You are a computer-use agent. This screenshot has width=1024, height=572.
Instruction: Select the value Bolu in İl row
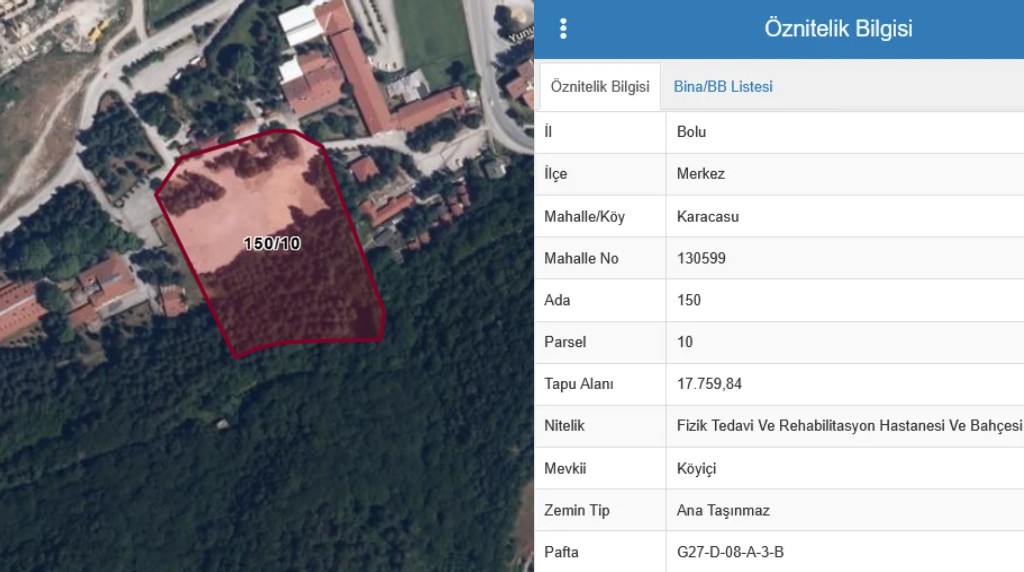pos(691,132)
